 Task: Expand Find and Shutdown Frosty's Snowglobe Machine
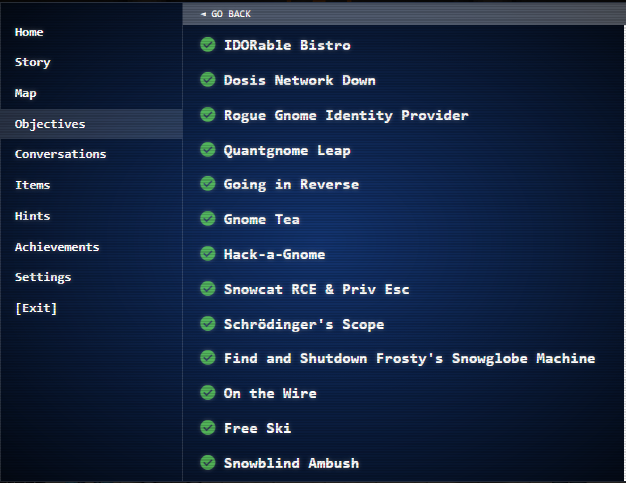click(409, 358)
